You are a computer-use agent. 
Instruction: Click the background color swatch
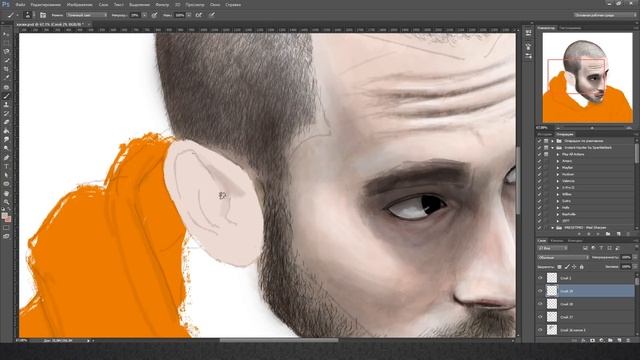[x=8, y=219]
